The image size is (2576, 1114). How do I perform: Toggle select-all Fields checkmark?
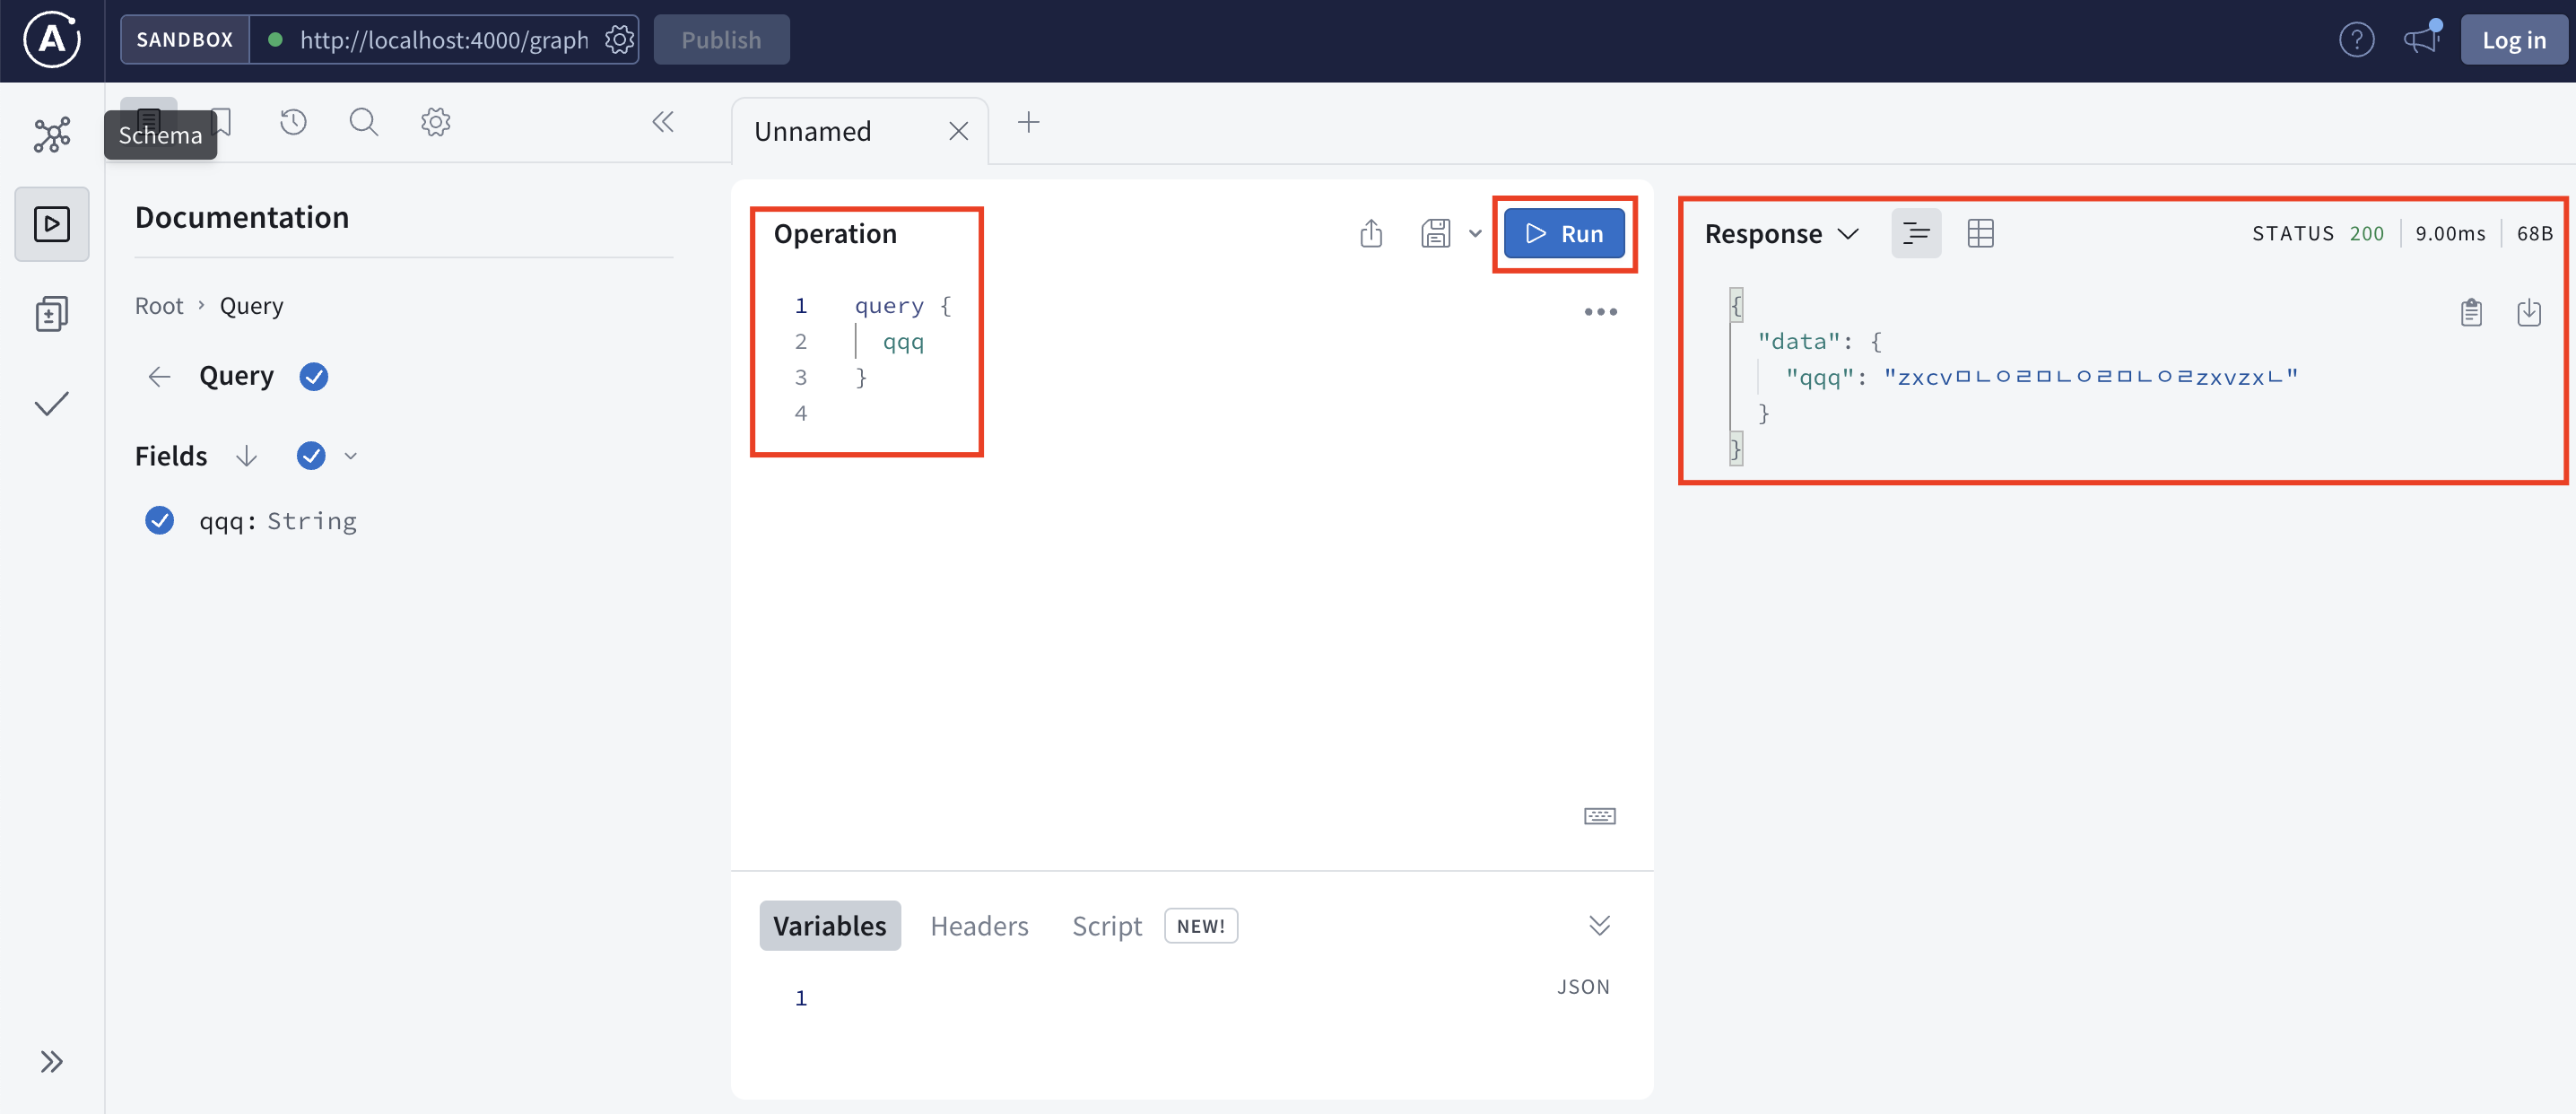point(311,456)
